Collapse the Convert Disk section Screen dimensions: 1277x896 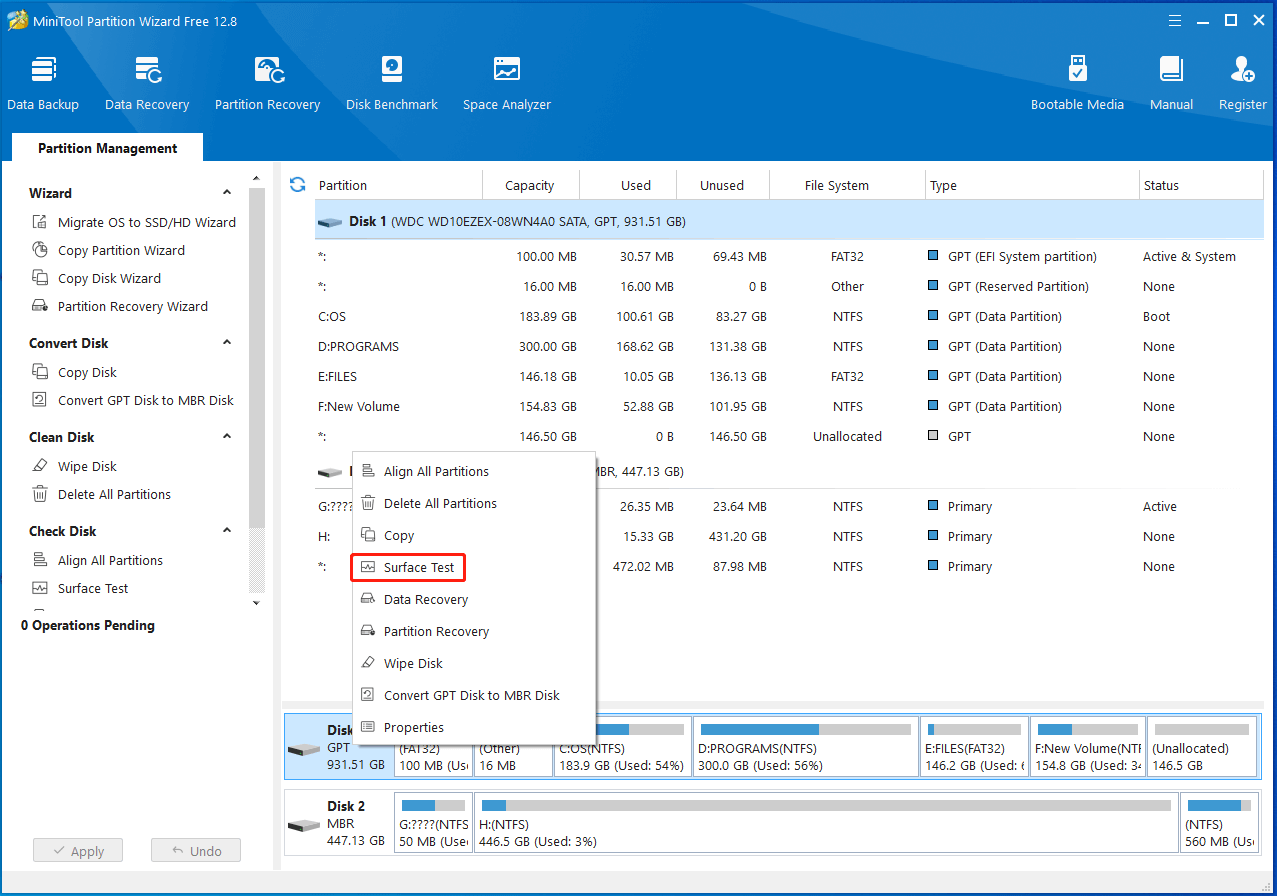tap(227, 342)
